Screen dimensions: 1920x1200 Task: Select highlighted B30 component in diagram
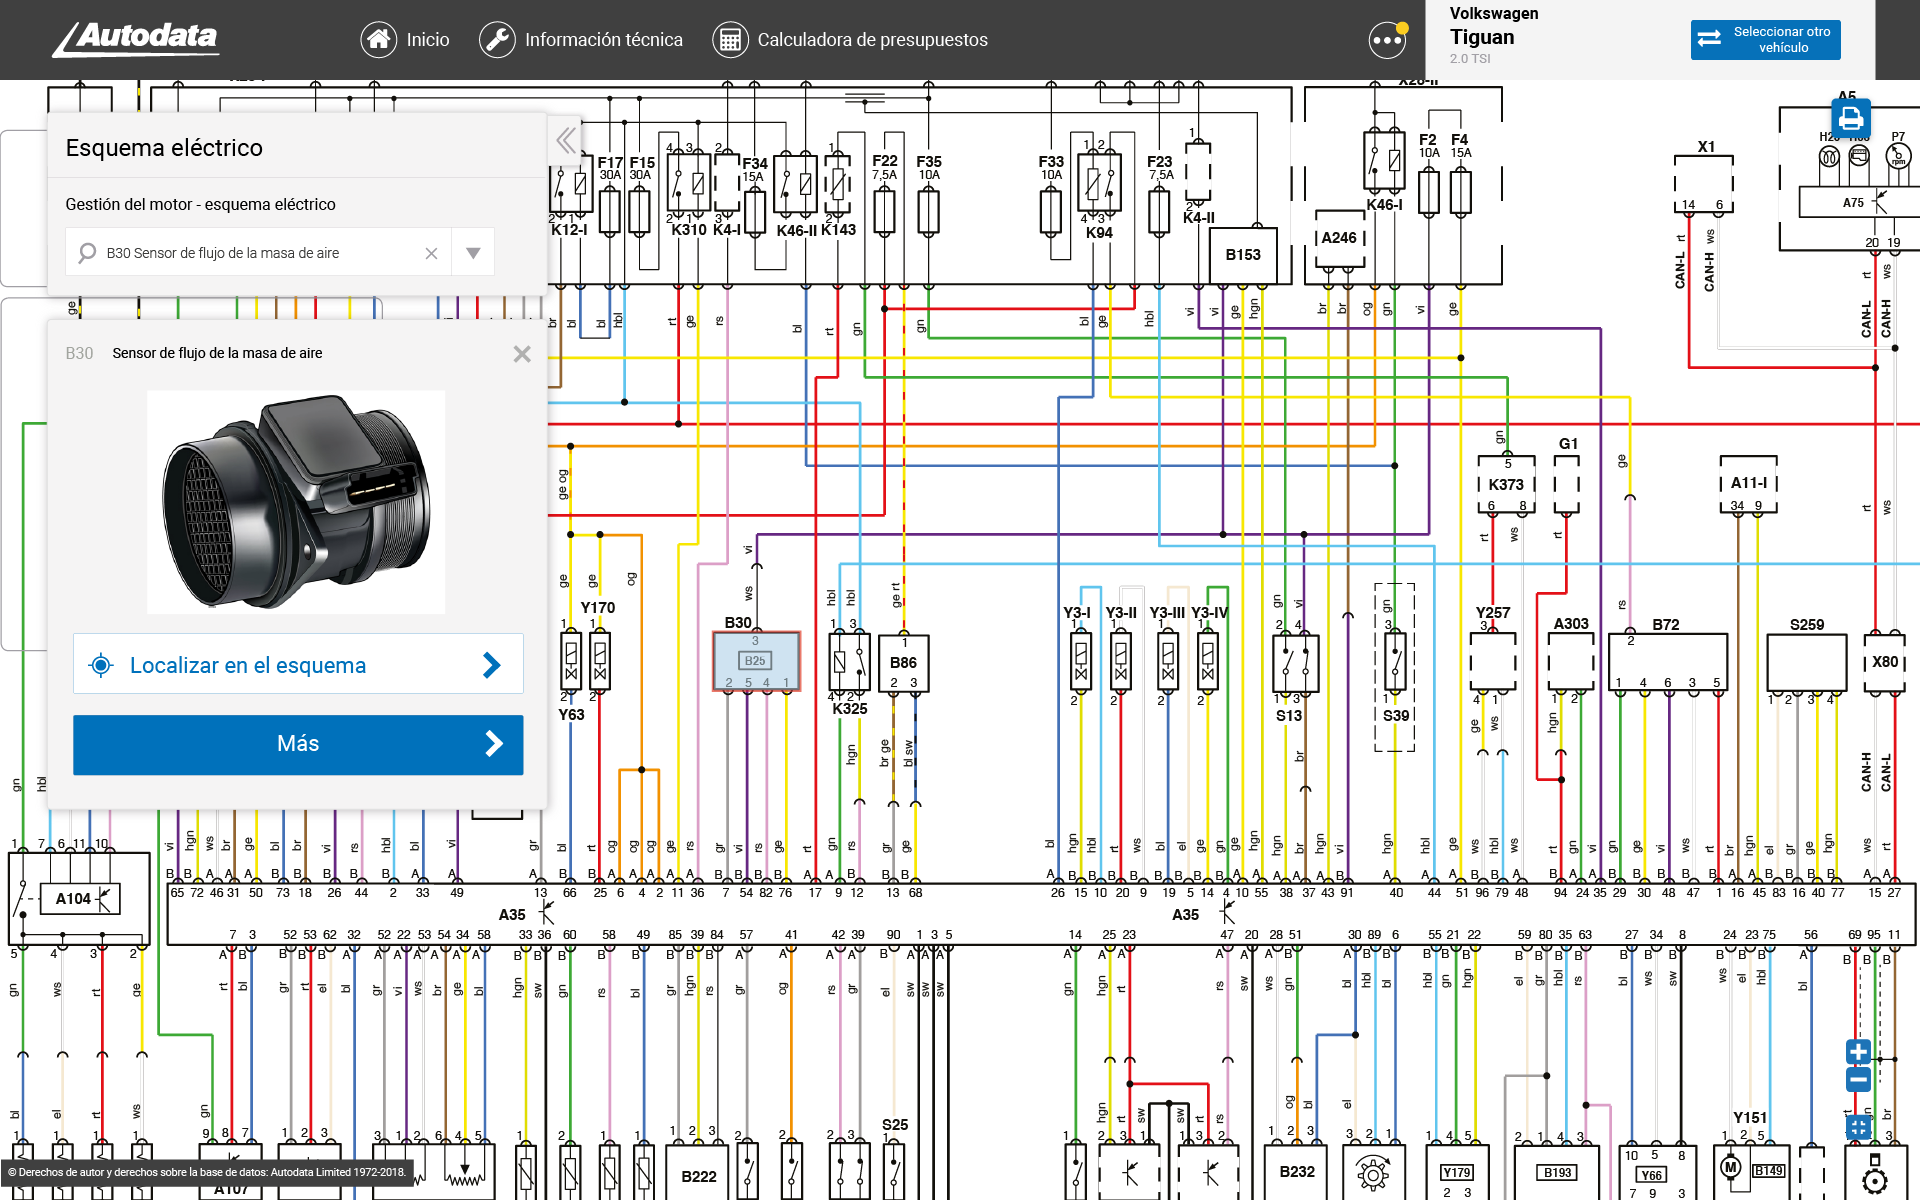pyautogui.click(x=756, y=661)
